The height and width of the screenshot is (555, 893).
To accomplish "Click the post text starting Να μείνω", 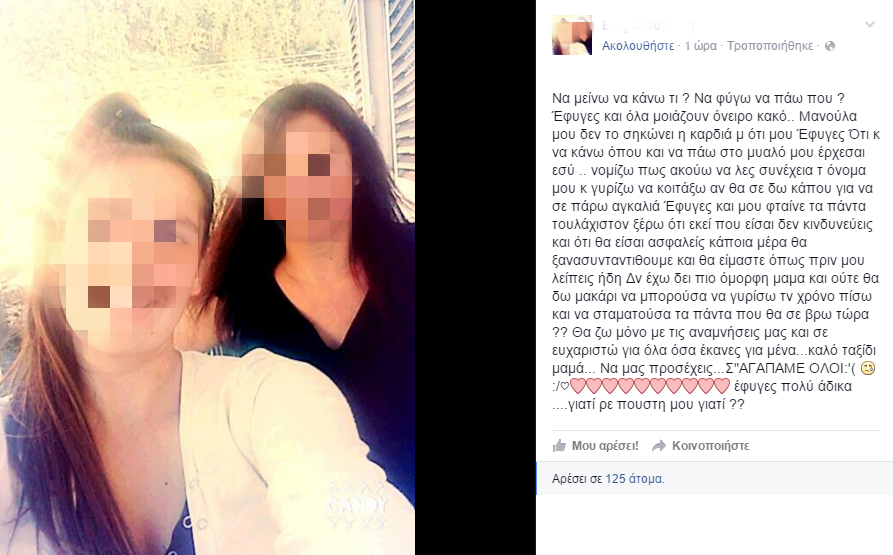I will [716, 251].
